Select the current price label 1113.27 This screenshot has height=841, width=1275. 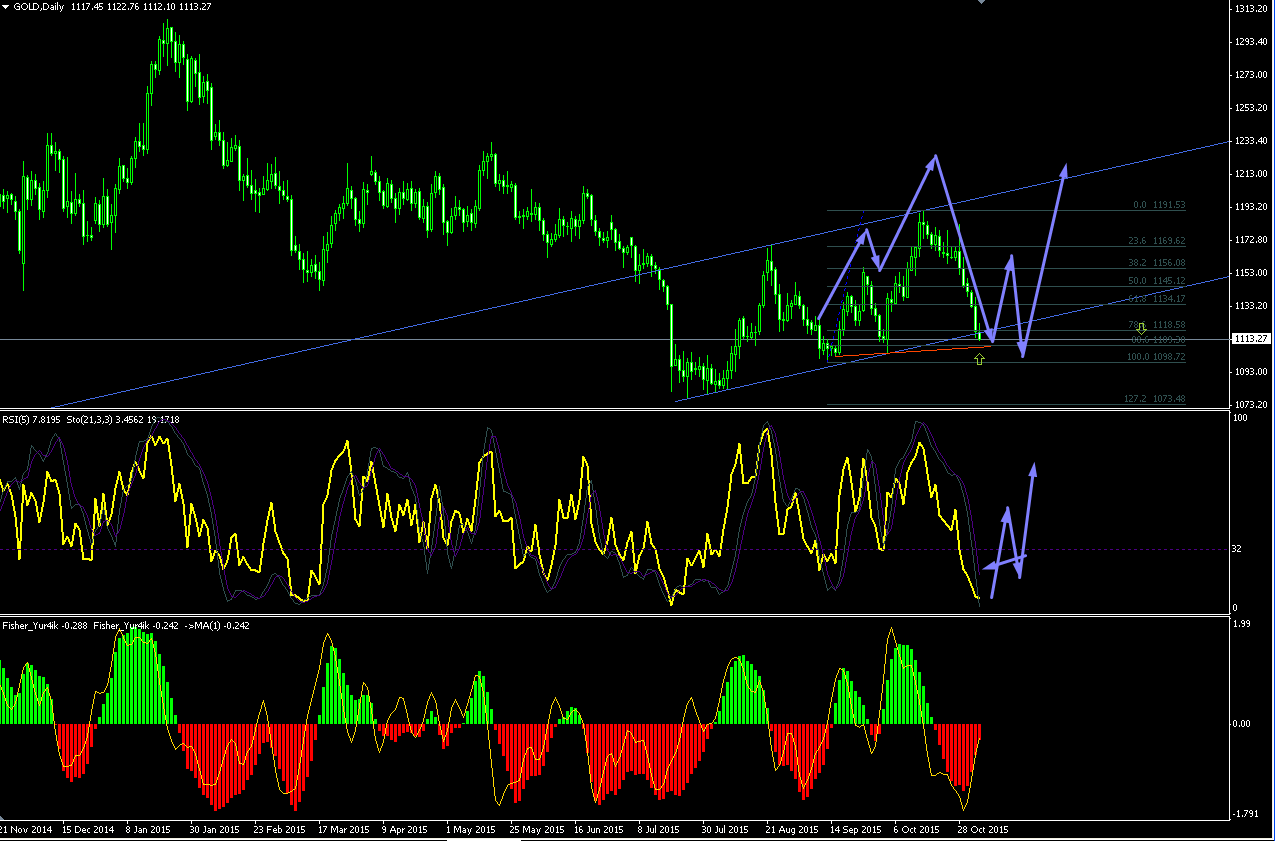(1253, 339)
